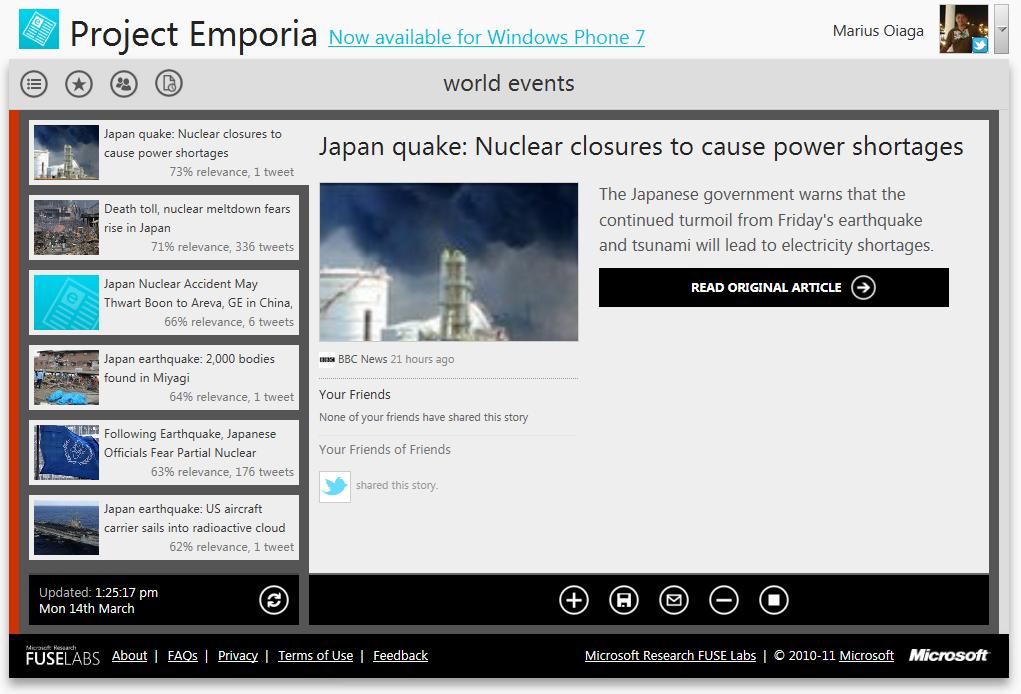The image size is (1021, 694).
Task: Open the friends people icon
Action: click(x=124, y=84)
